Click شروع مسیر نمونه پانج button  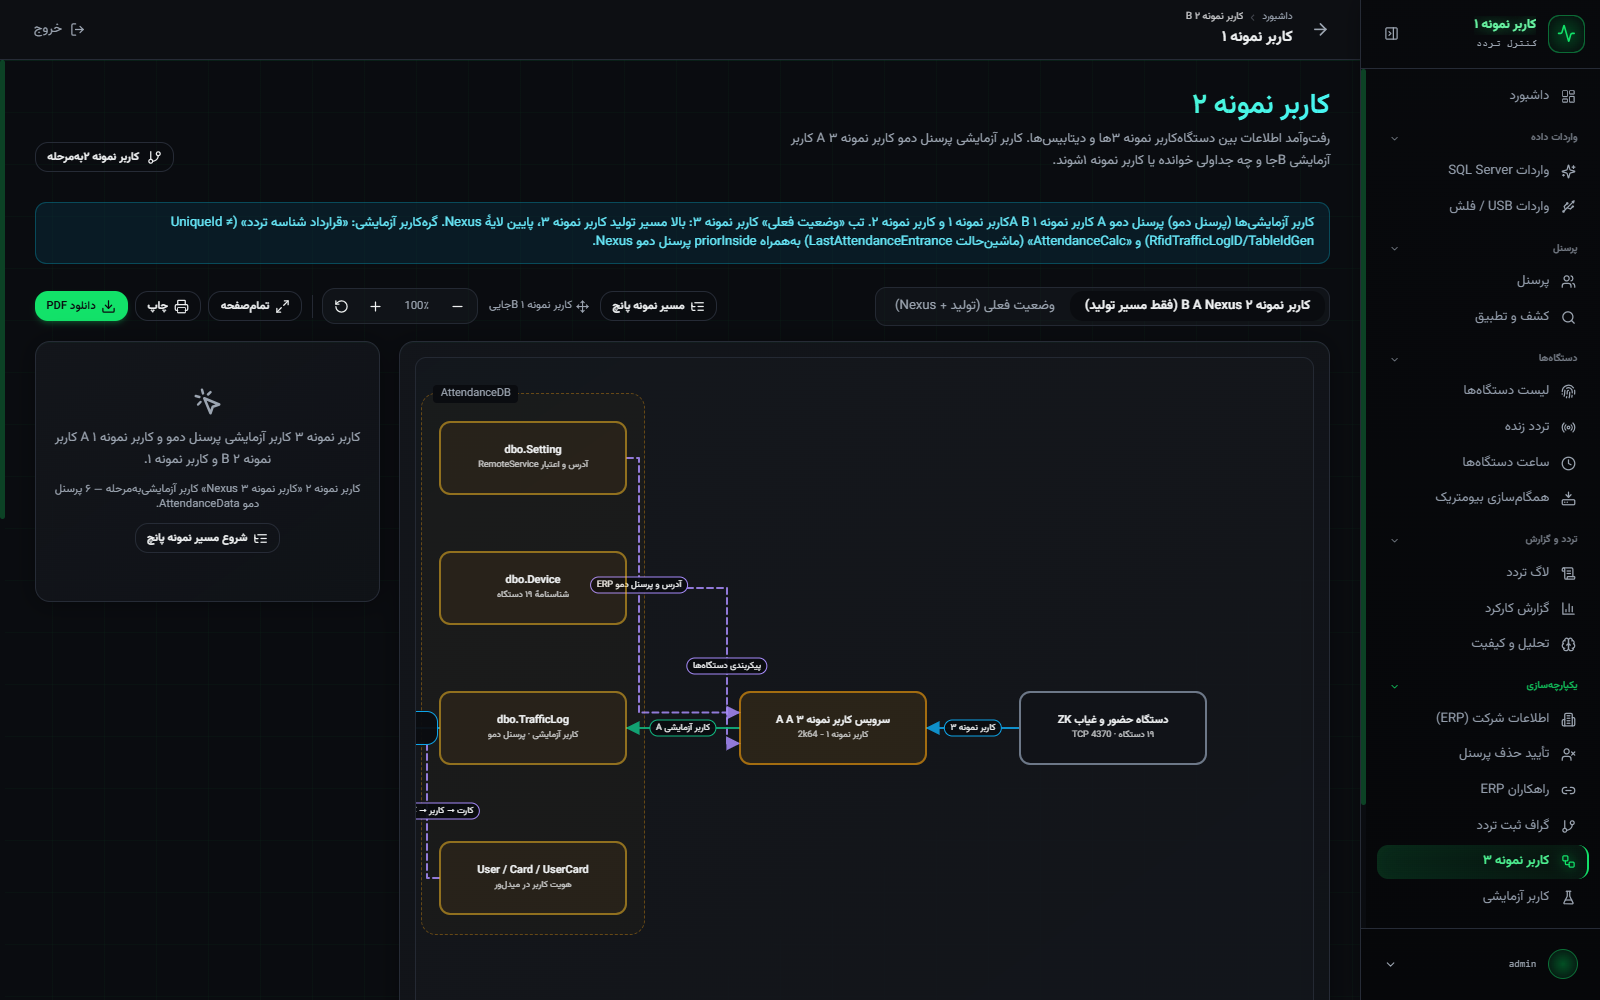pos(207,538)
